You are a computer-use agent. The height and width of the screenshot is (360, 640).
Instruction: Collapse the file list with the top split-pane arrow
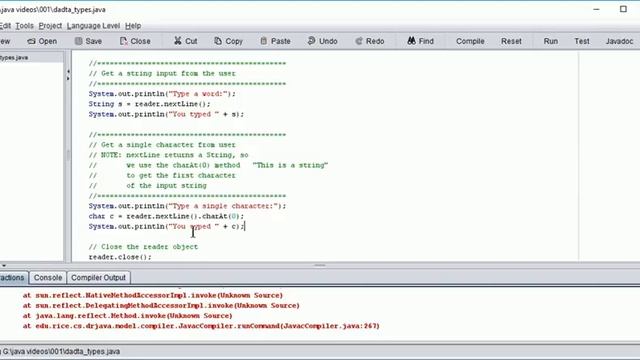tap(68, 71)
